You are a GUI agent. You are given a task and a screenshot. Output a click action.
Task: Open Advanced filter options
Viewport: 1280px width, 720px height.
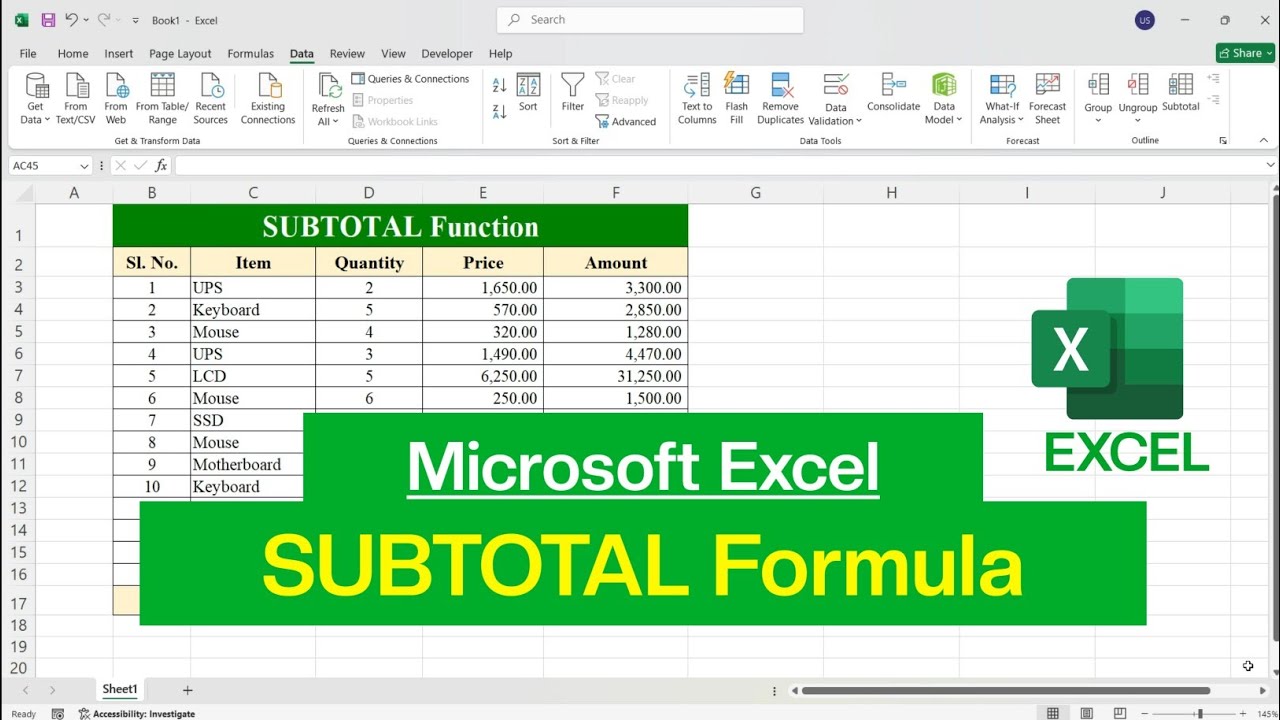tap(626, 122)
